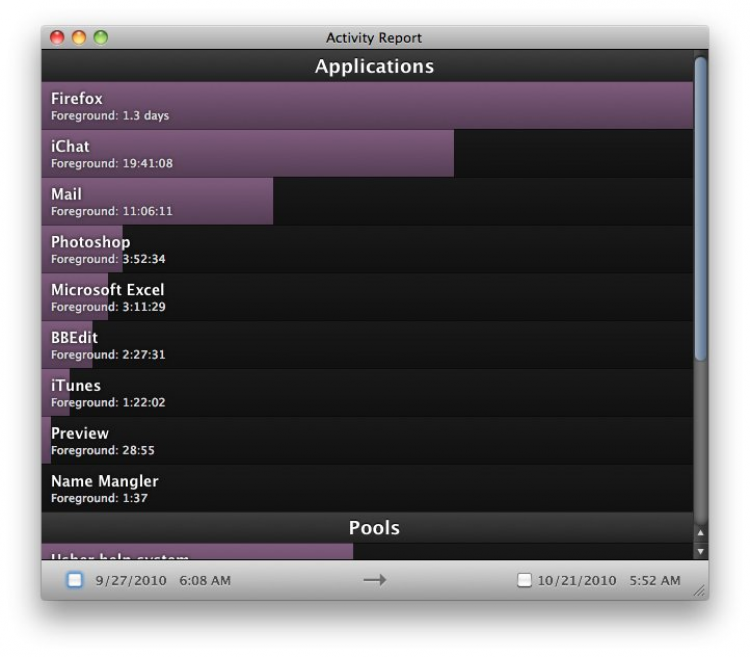Viewport: 750px width, 657px height.
Task: Click the end time 5:52 AM
Action: (x=655, y=580)
